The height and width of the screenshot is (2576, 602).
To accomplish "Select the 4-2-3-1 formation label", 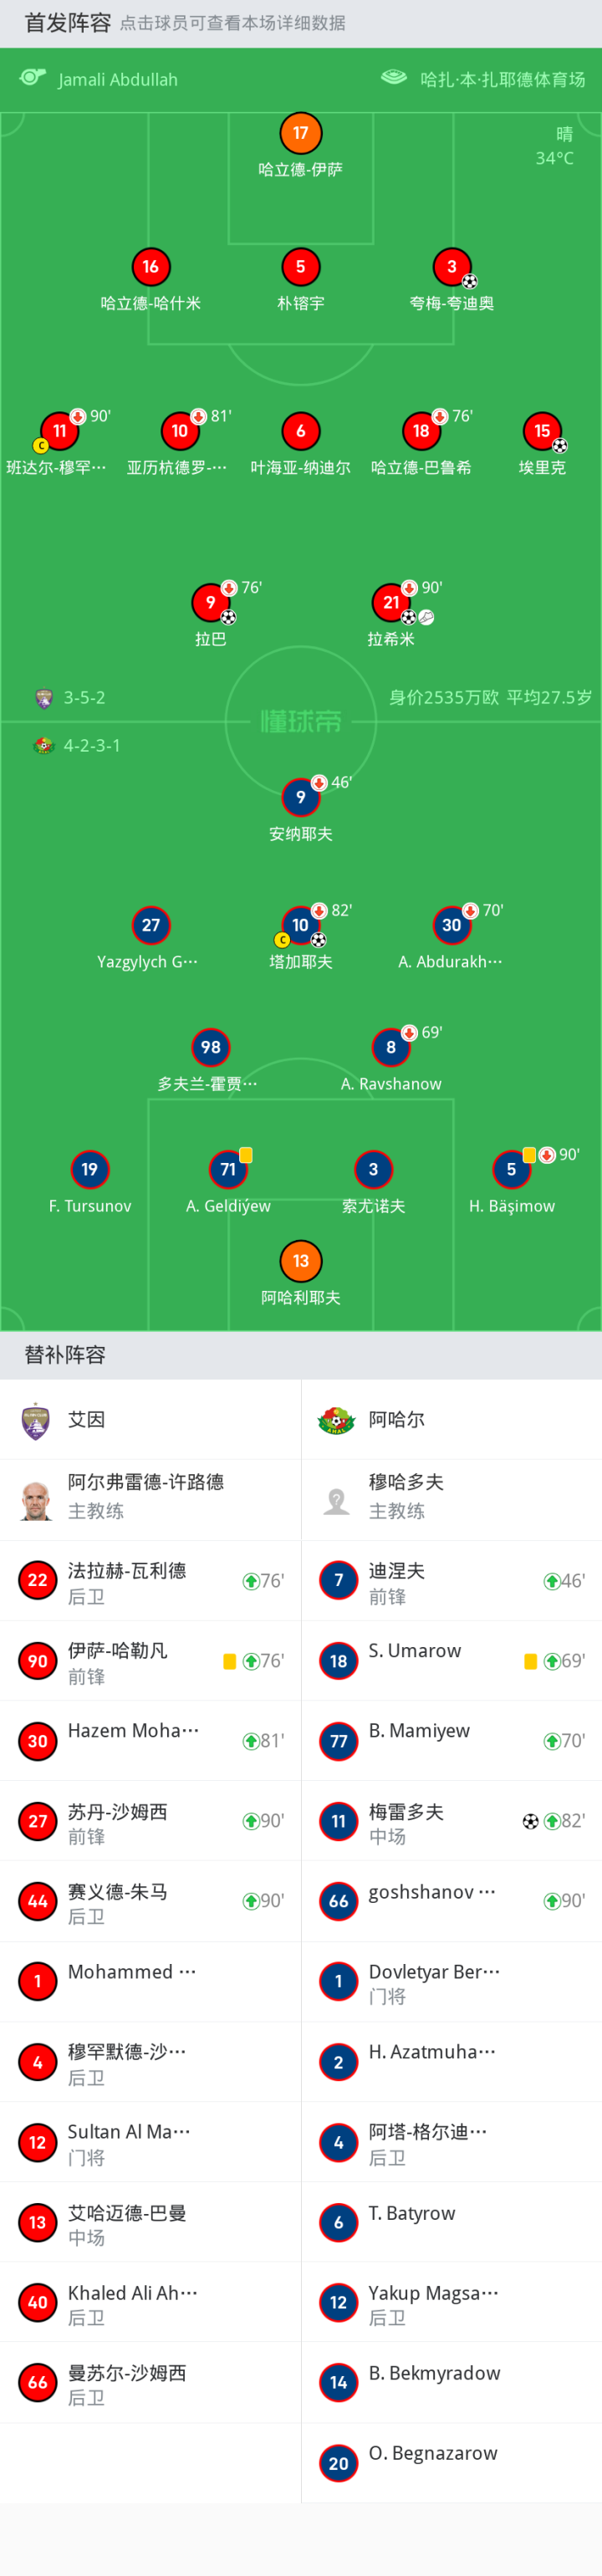I will [x=92, y=746].
